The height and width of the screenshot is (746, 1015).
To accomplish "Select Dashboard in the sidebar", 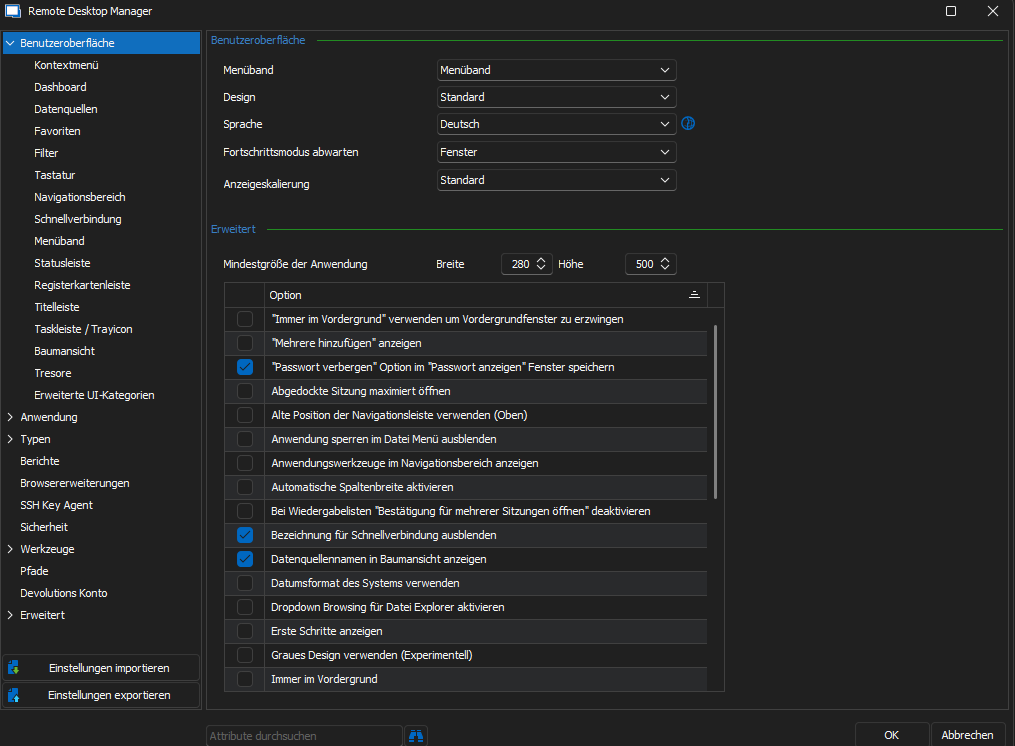I will pos(60,87).
